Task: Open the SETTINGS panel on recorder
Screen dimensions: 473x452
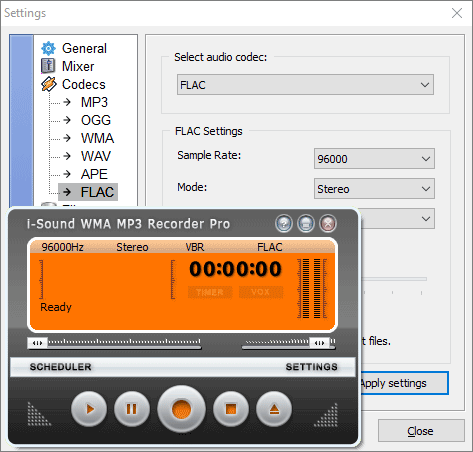Action: pyautogui.click(x=312, y=367)
